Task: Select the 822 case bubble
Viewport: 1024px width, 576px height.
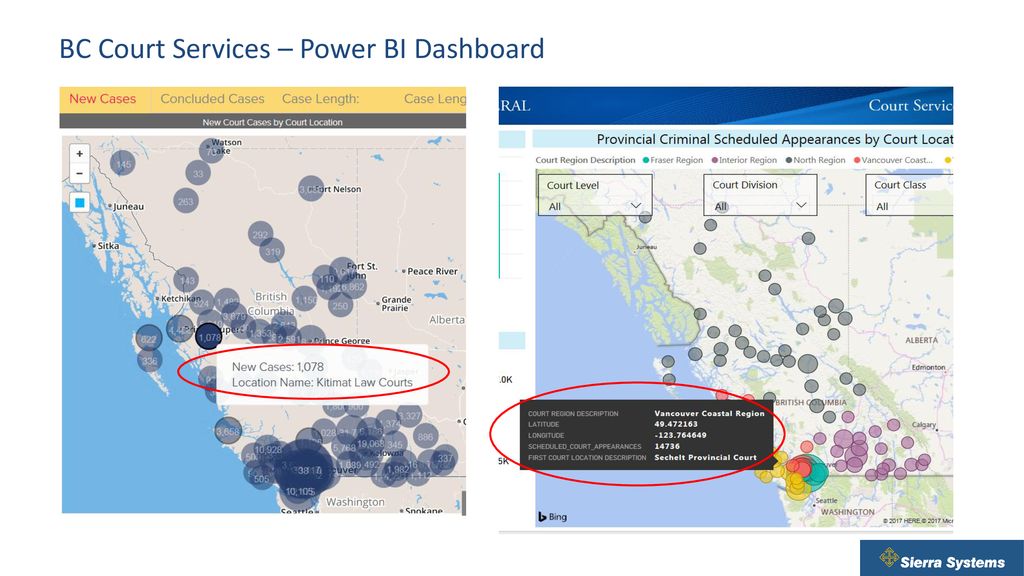Action: [149, 339]
